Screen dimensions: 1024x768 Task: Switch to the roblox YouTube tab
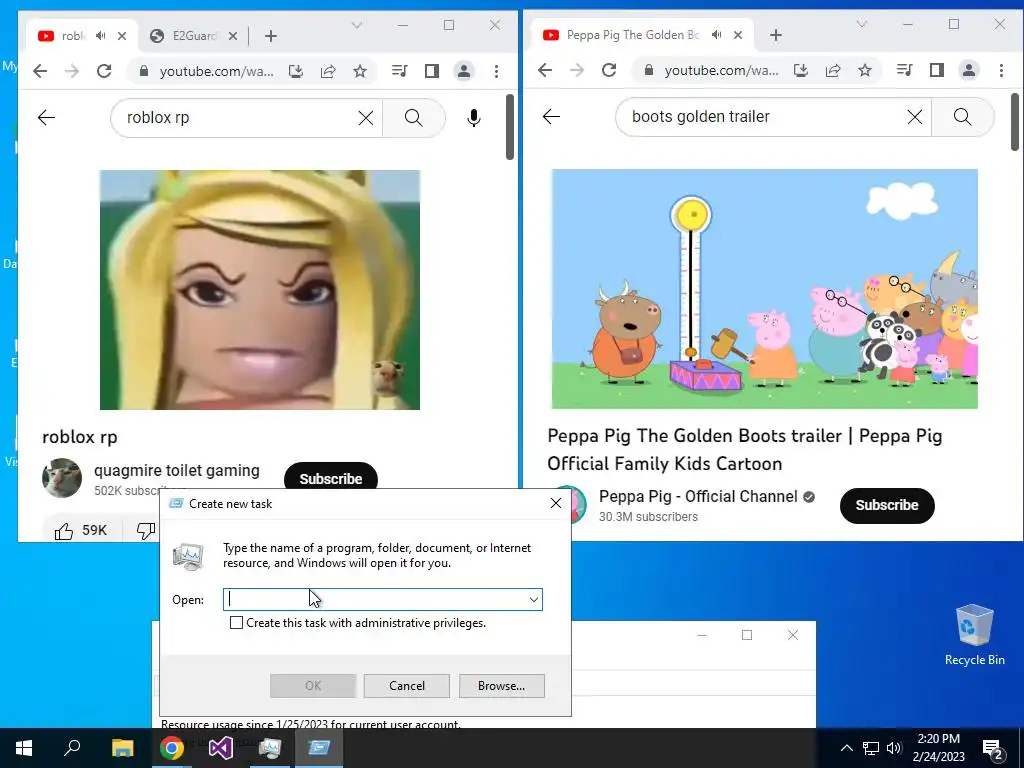pyautogui.click(x=81, y=36)
